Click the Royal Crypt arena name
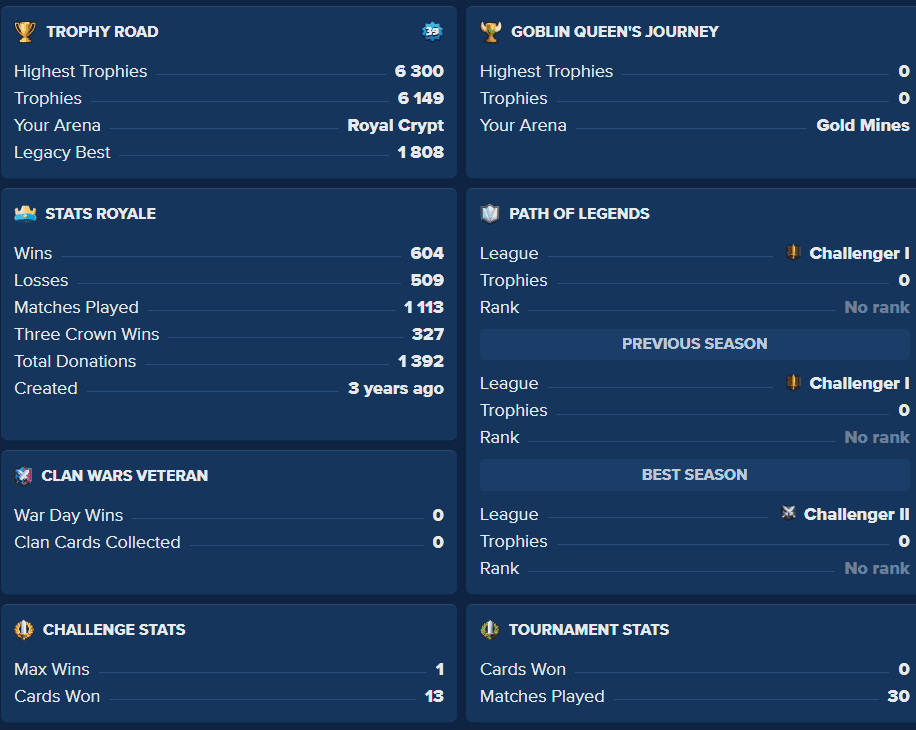 tap(395, 126)
